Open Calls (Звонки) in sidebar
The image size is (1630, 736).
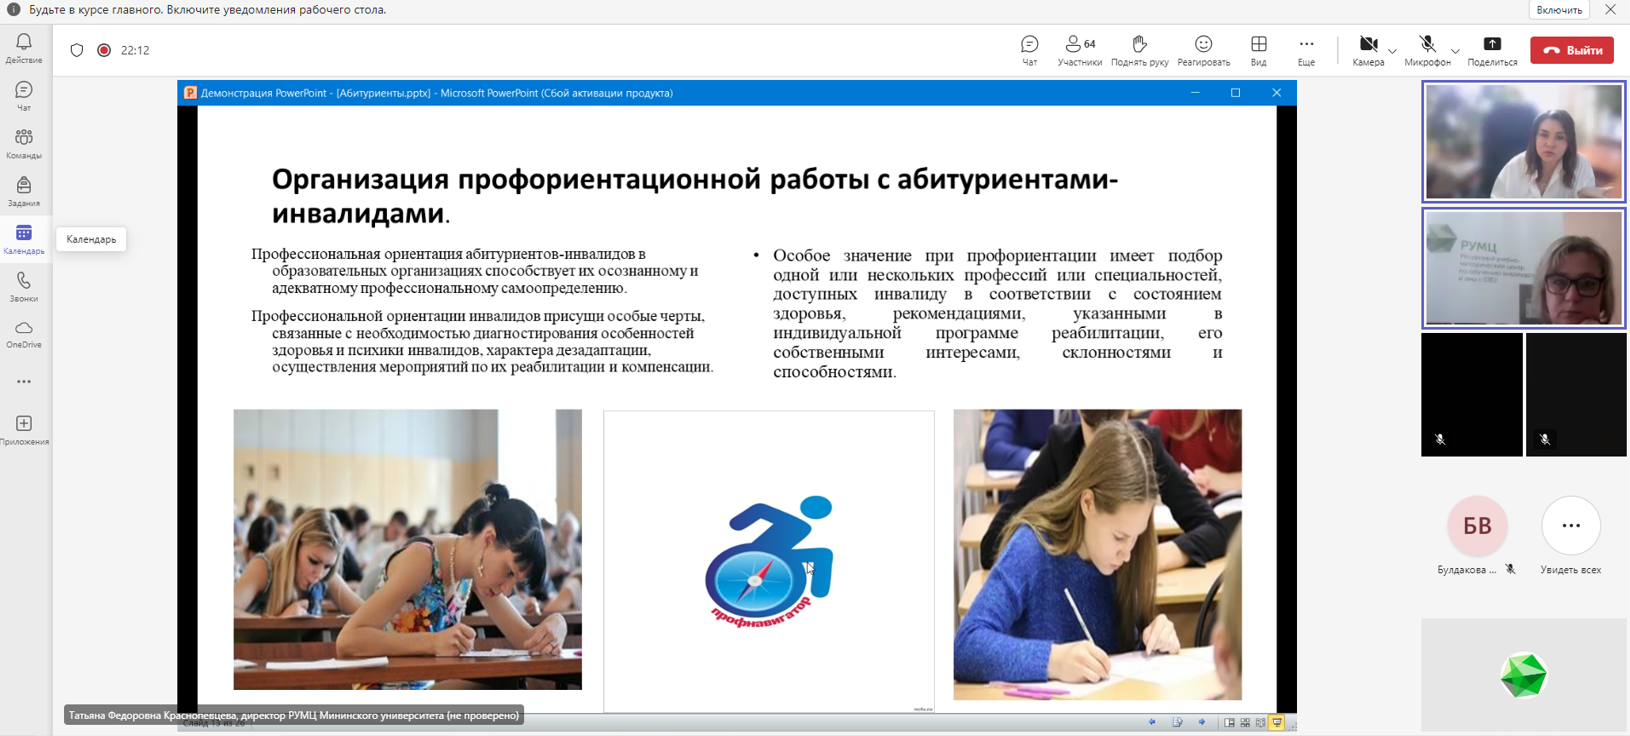pyautogui.click(x=24, y=287)
